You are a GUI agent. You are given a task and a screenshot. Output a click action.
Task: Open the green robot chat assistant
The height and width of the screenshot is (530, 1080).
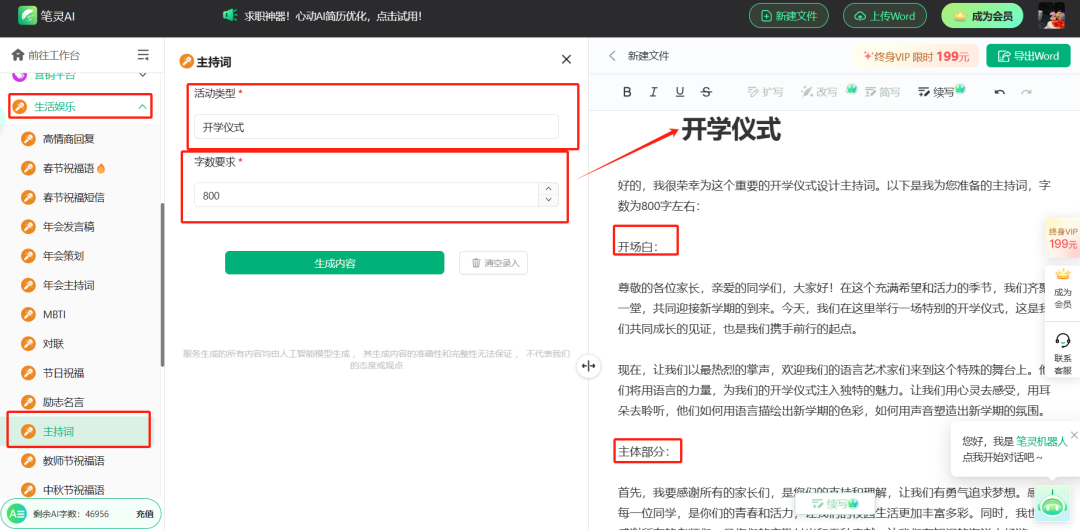1051,505
